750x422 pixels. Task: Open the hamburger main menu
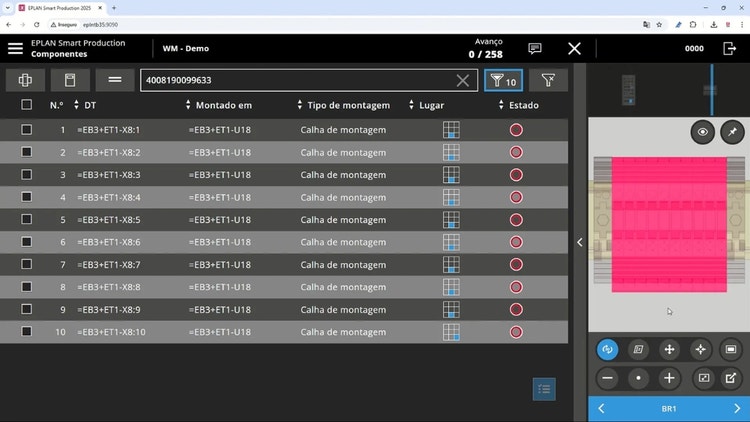(x=15, y=48)
